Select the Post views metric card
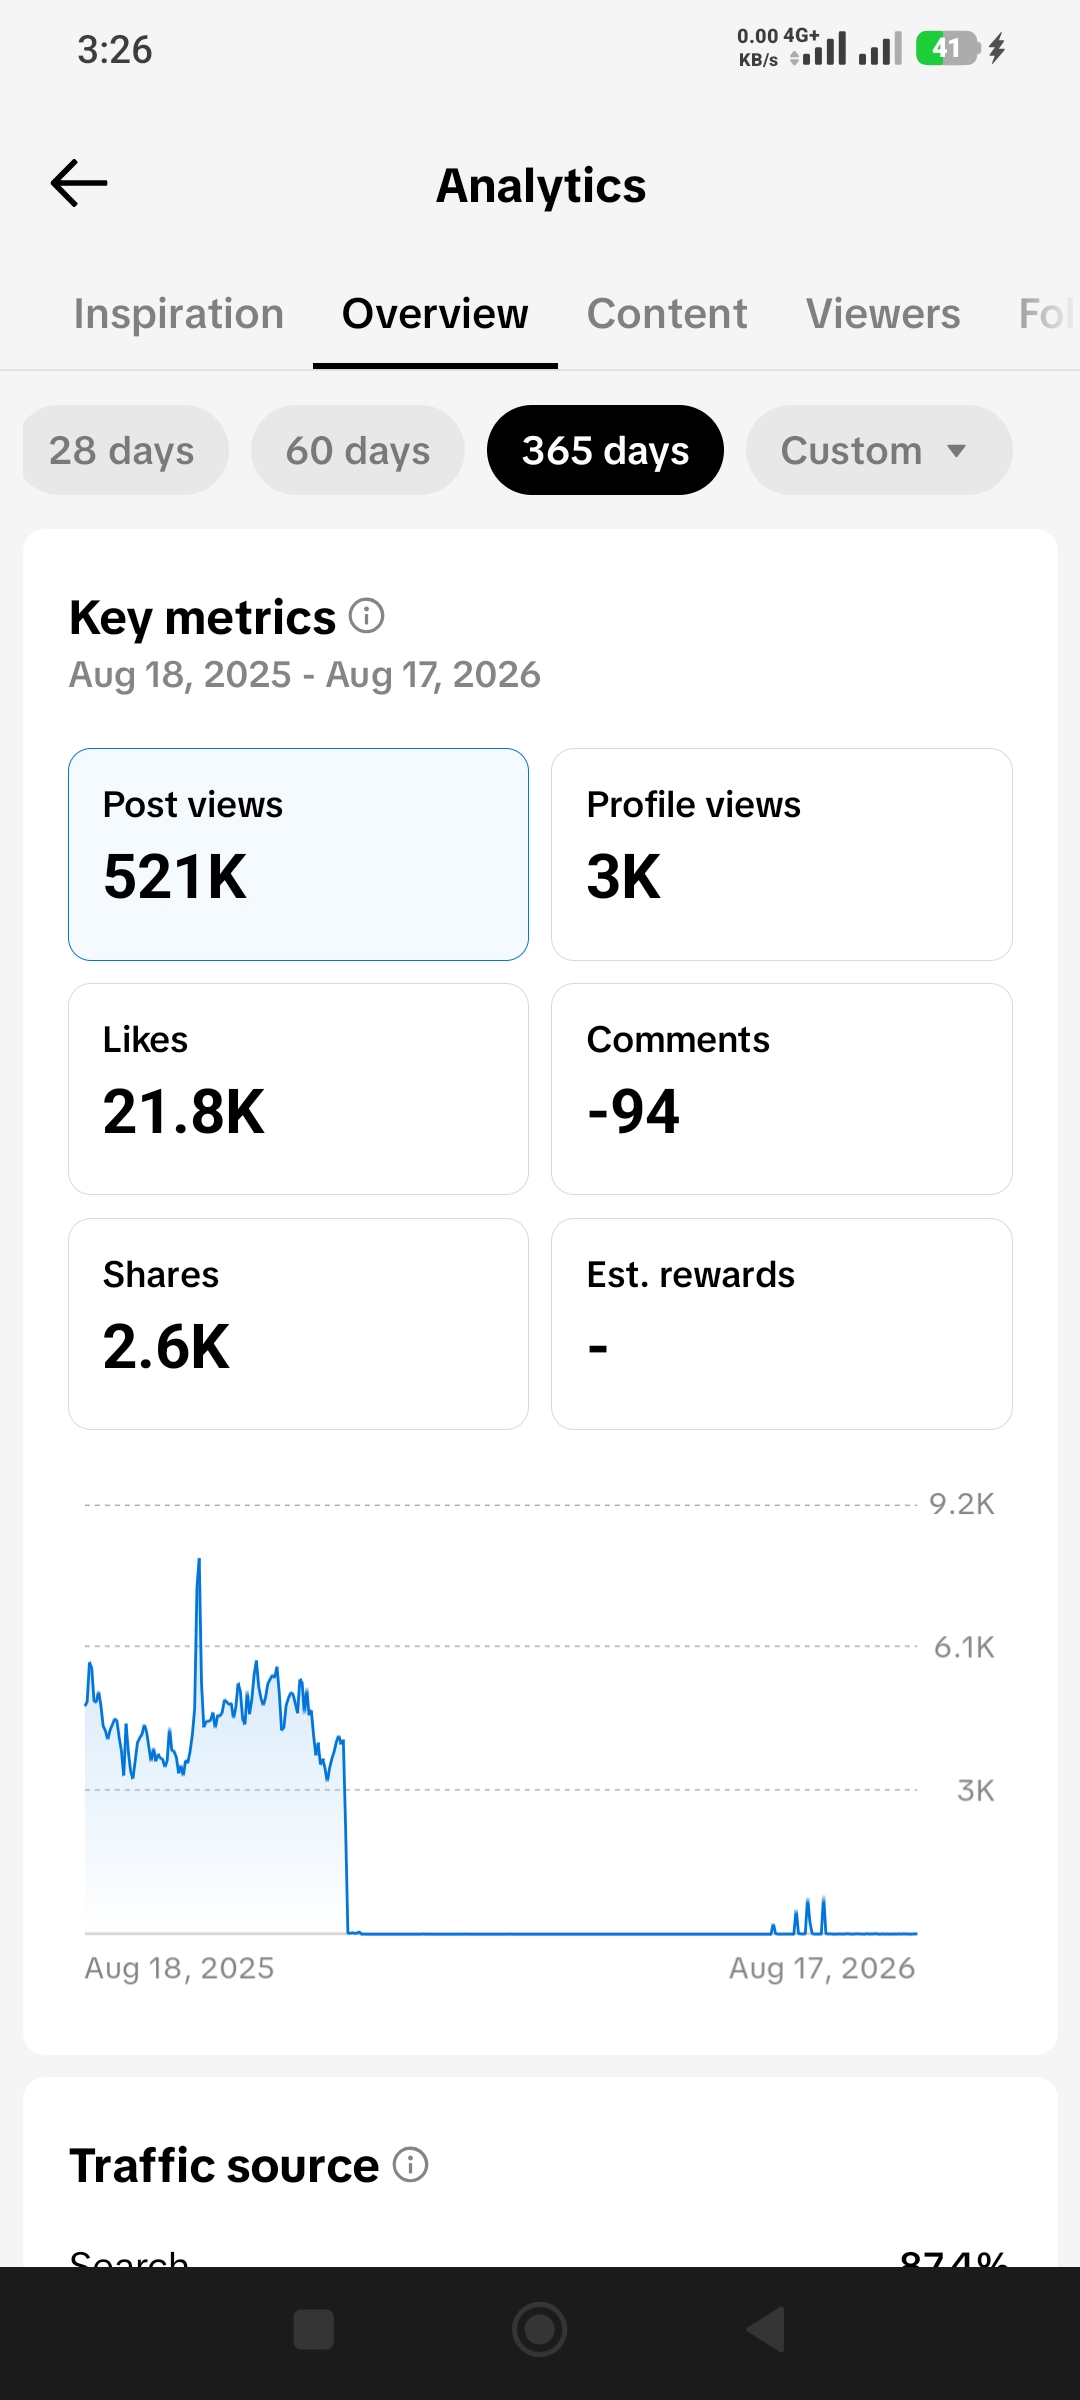Viewport: 1080px width, 2400px height. (x=298, y=854)
